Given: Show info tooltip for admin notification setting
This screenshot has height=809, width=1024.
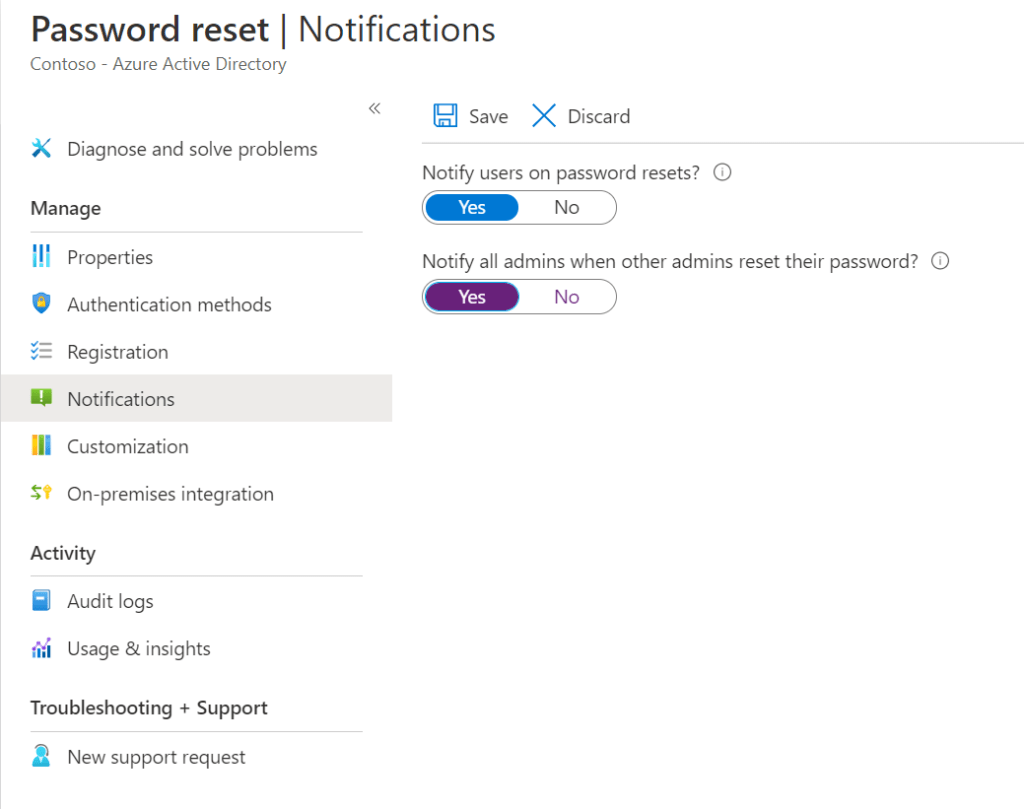Looking at the screenshot, I should click(x=940, y=261).
